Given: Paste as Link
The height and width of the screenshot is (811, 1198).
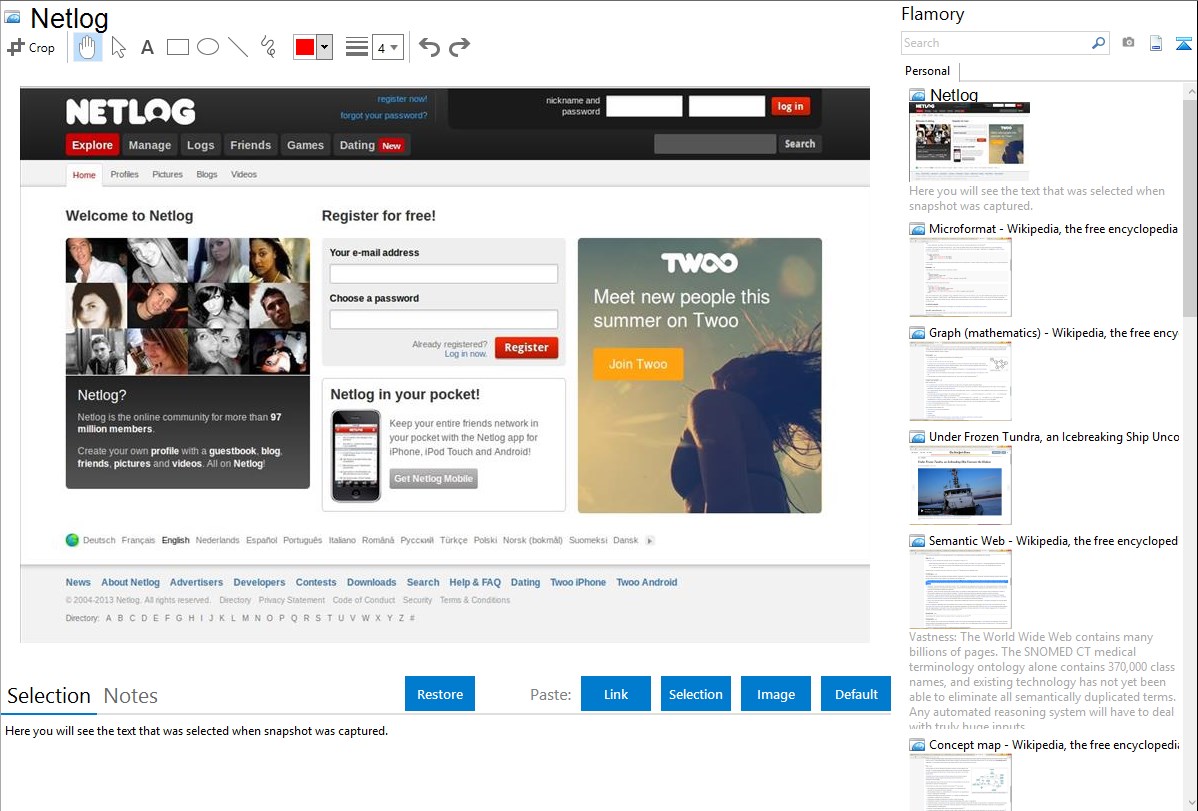Looking at the screenshot, I should (616, 694).
